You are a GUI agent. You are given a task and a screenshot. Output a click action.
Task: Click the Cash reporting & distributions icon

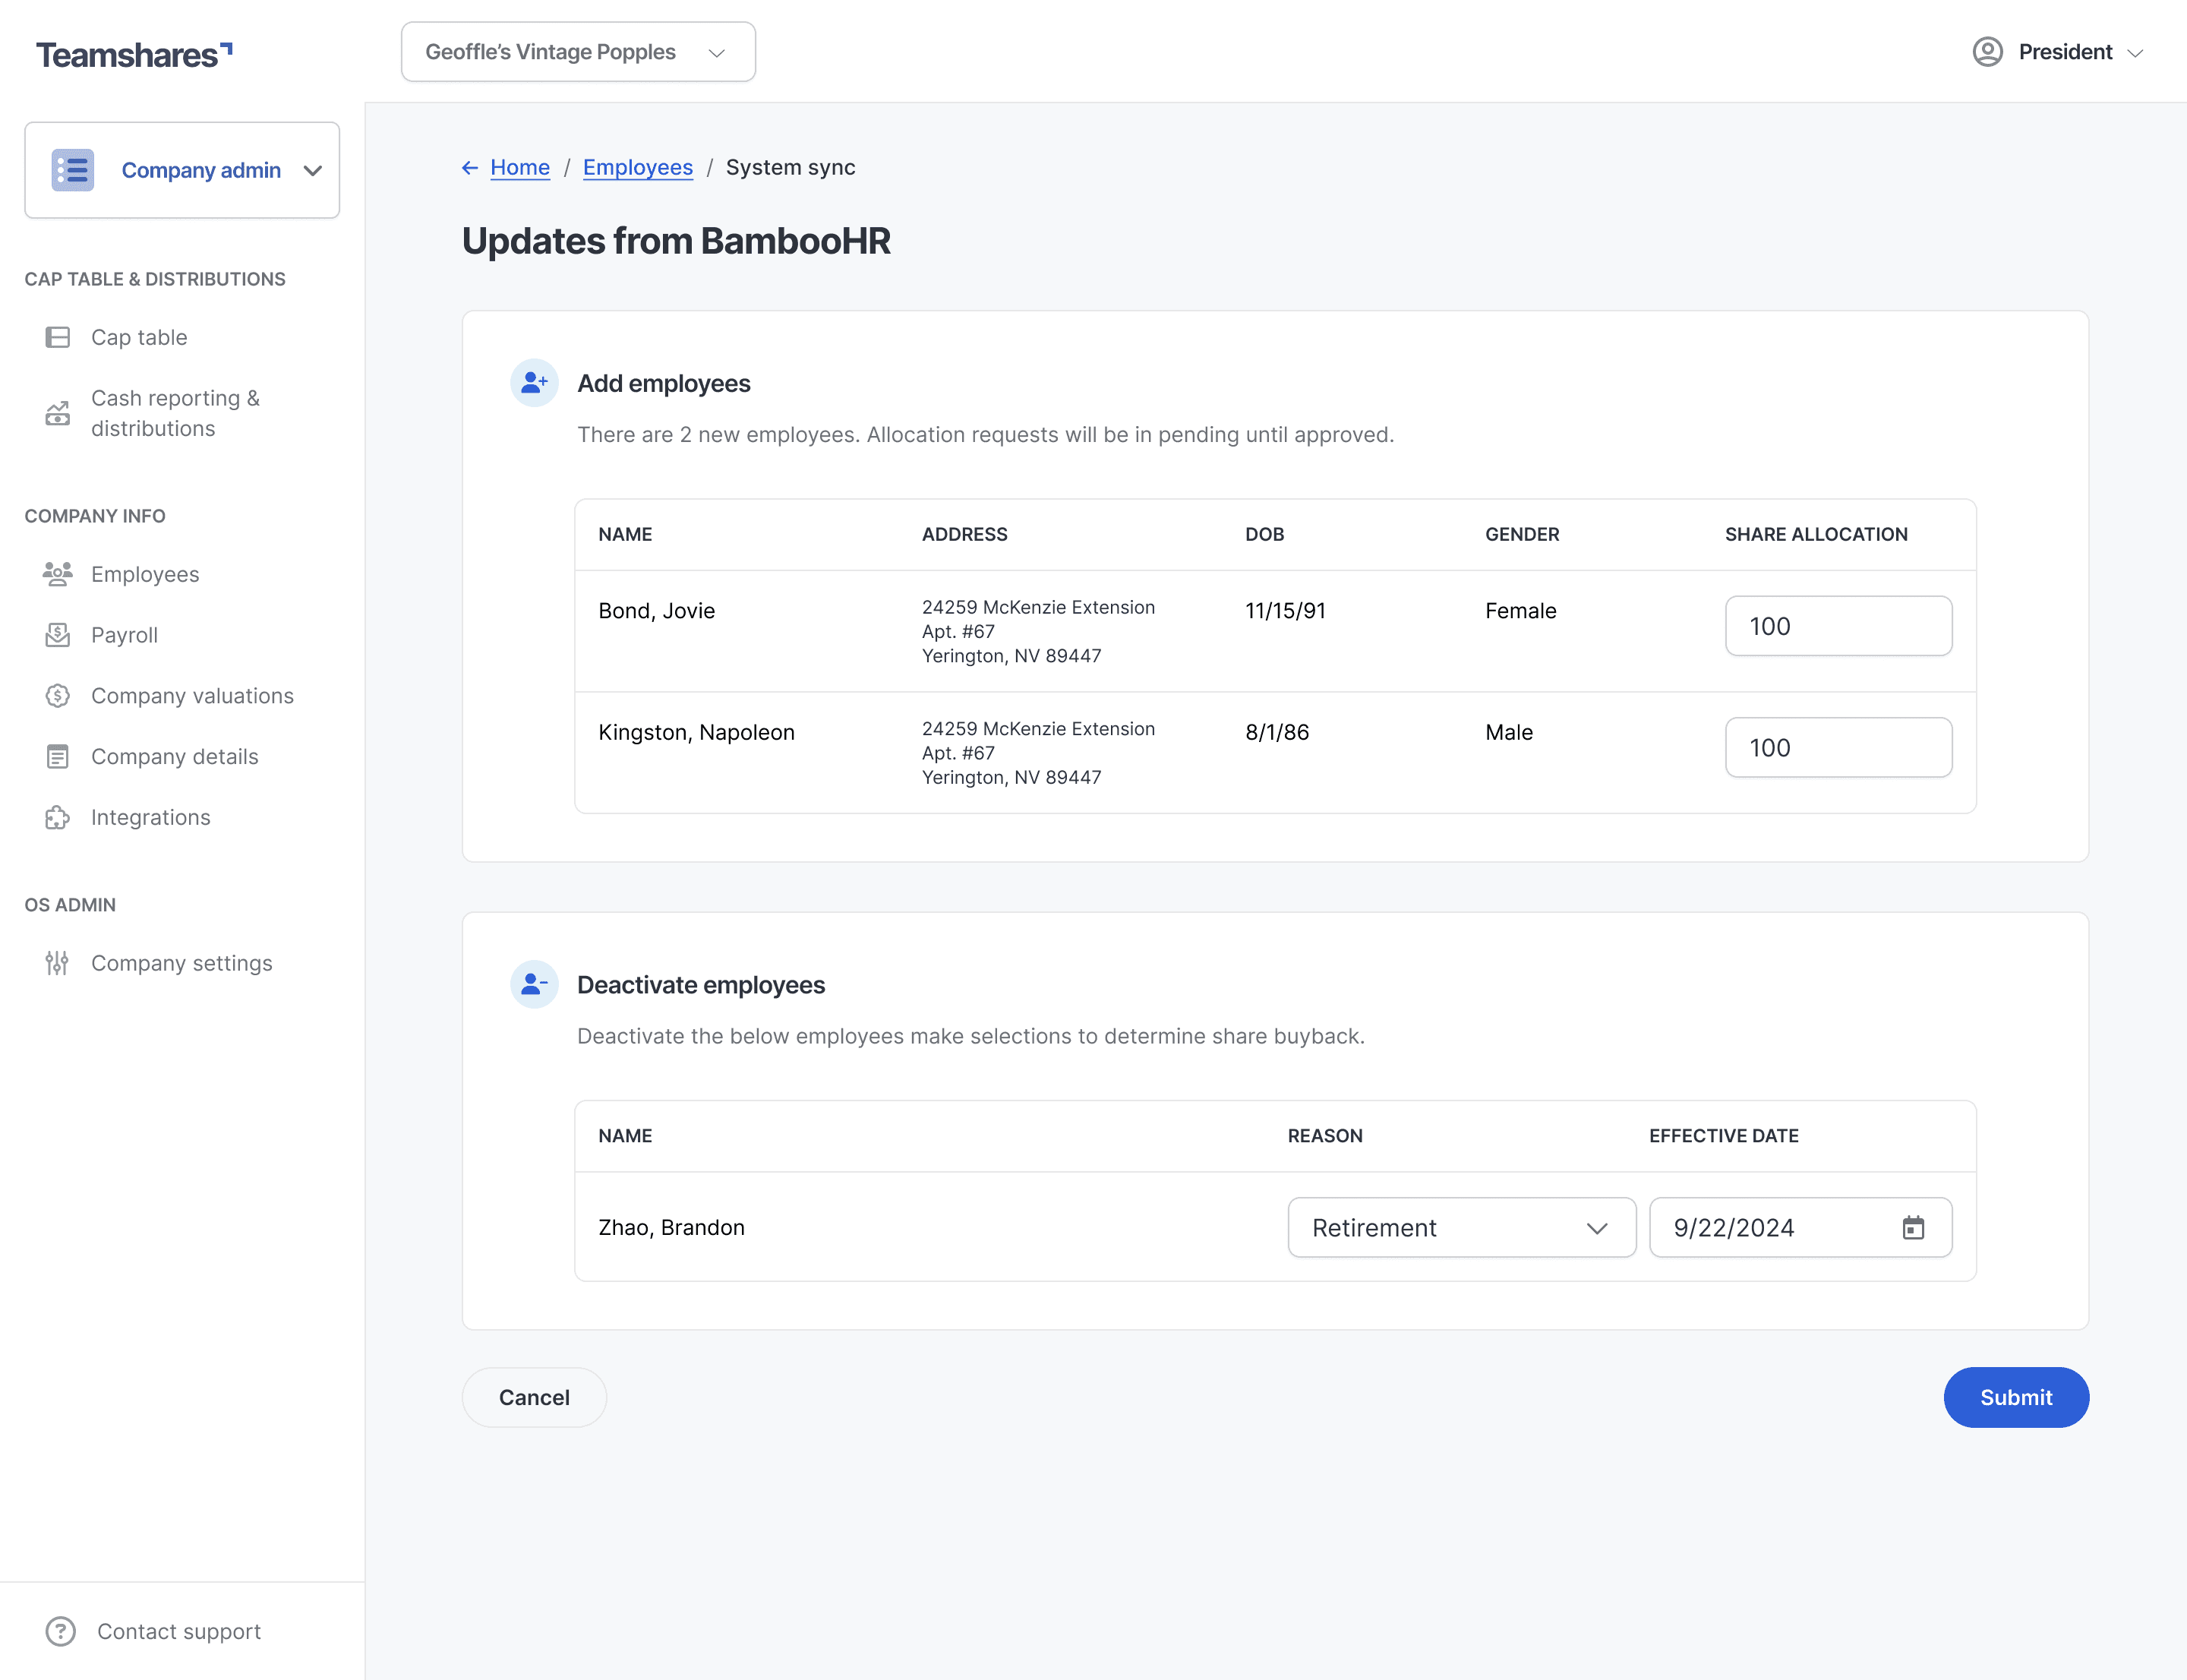tap(58, 413)
